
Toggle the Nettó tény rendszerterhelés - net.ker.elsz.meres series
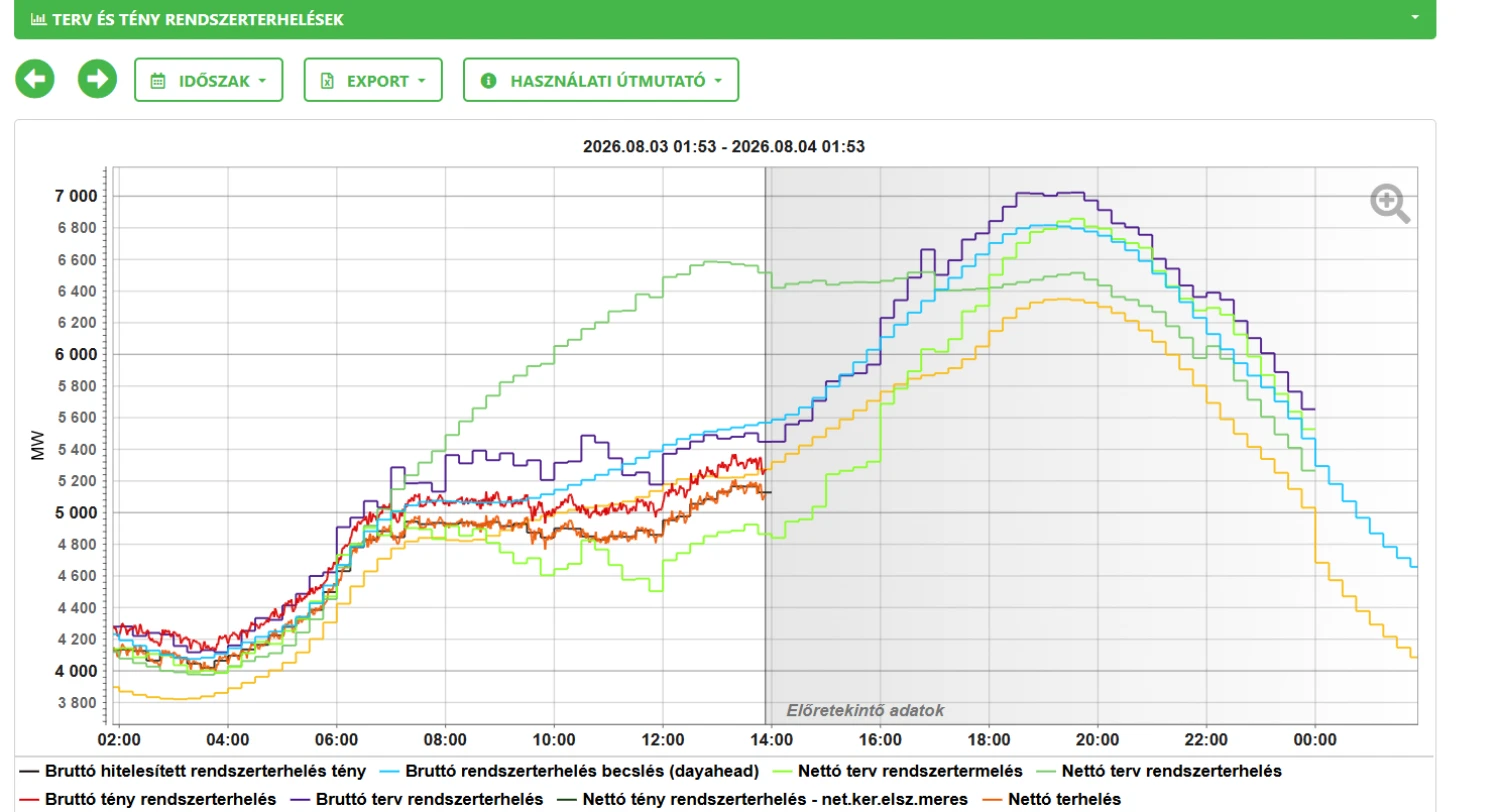(761, 799)
